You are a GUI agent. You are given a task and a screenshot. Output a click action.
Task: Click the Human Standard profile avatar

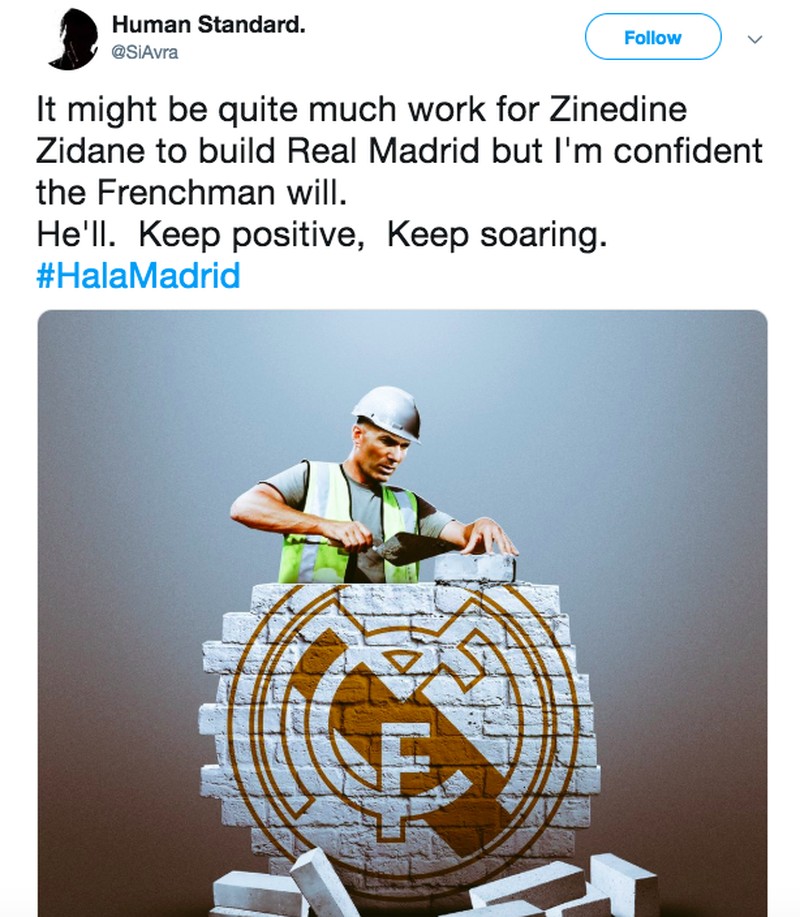[x=73, y=41]
